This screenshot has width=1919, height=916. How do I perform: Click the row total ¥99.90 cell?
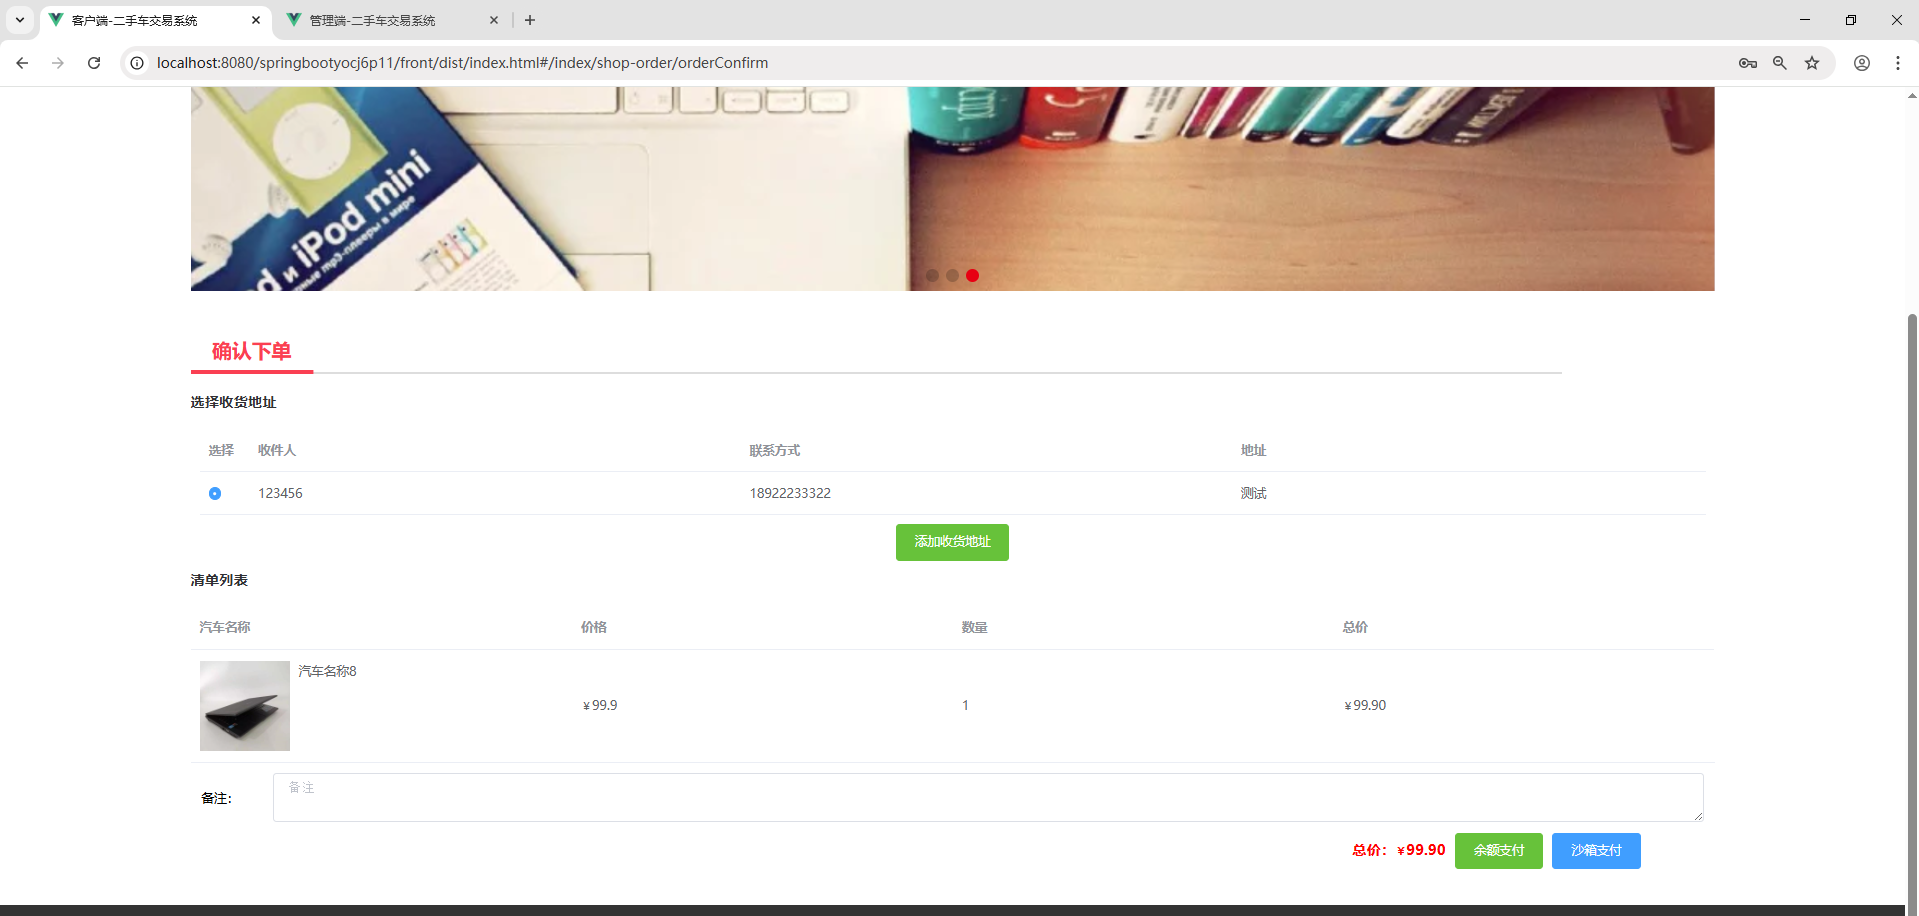[x=1365, y=706]
